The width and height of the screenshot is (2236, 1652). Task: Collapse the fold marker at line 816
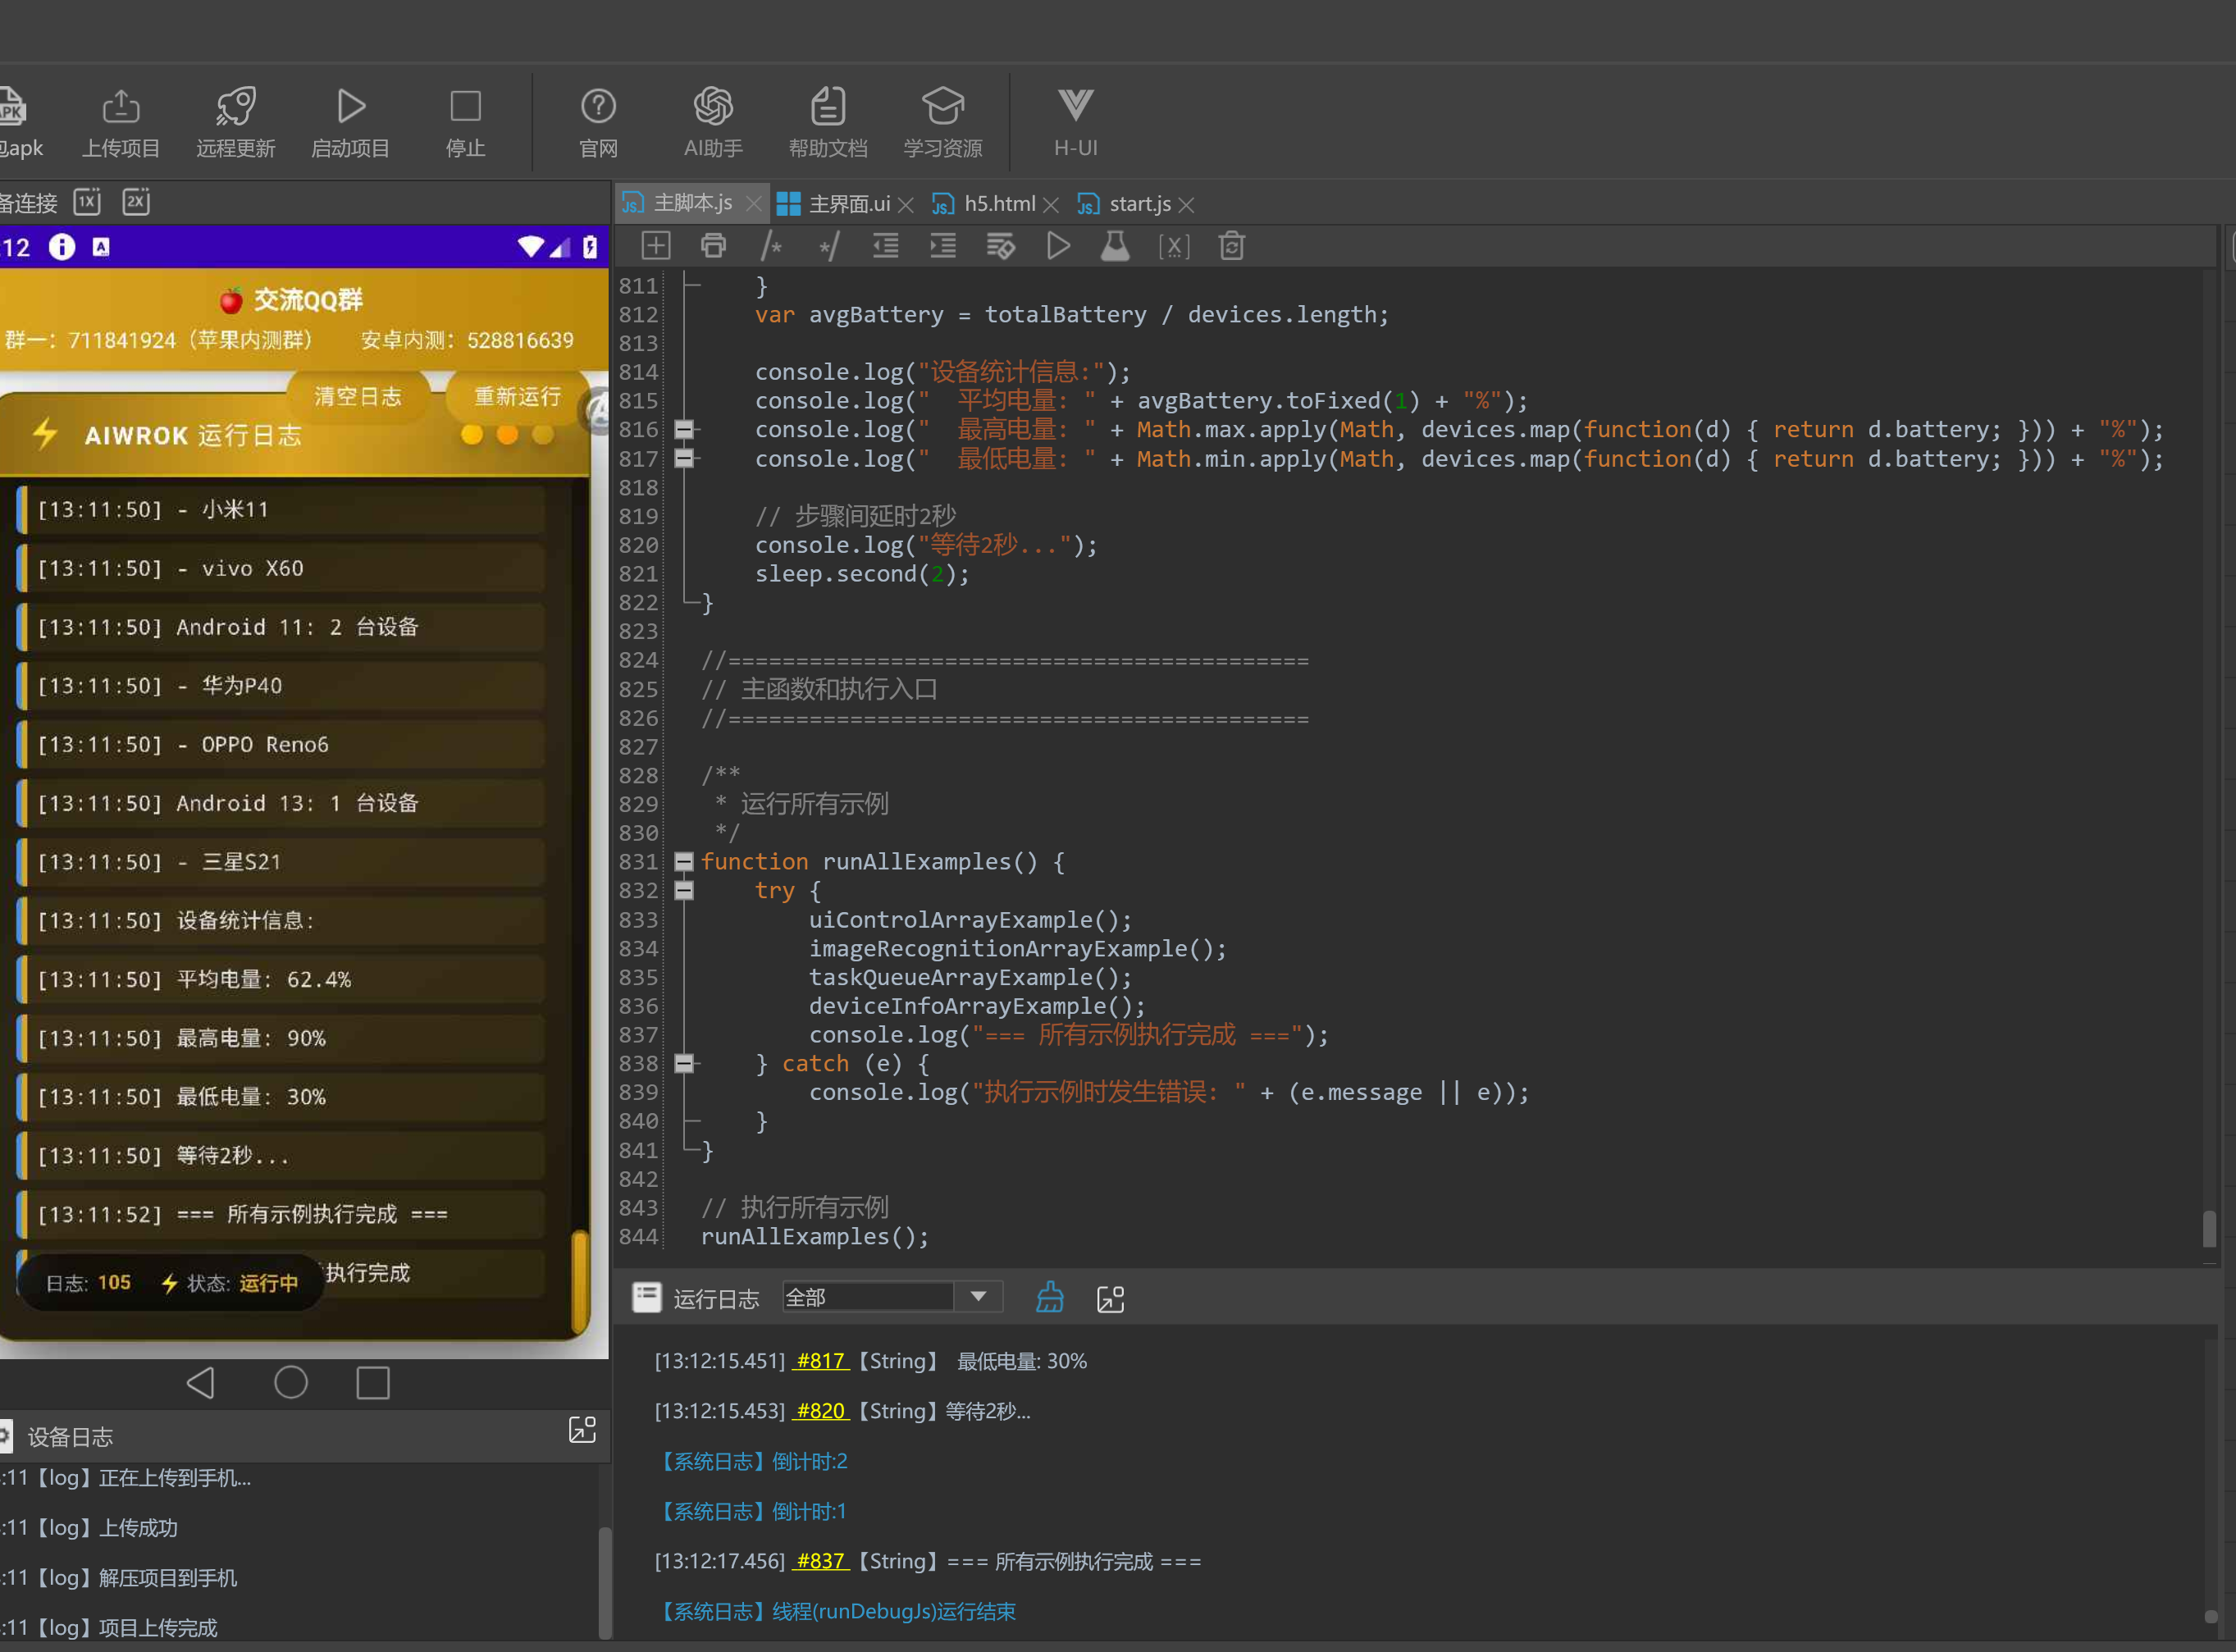coord(684,430)
